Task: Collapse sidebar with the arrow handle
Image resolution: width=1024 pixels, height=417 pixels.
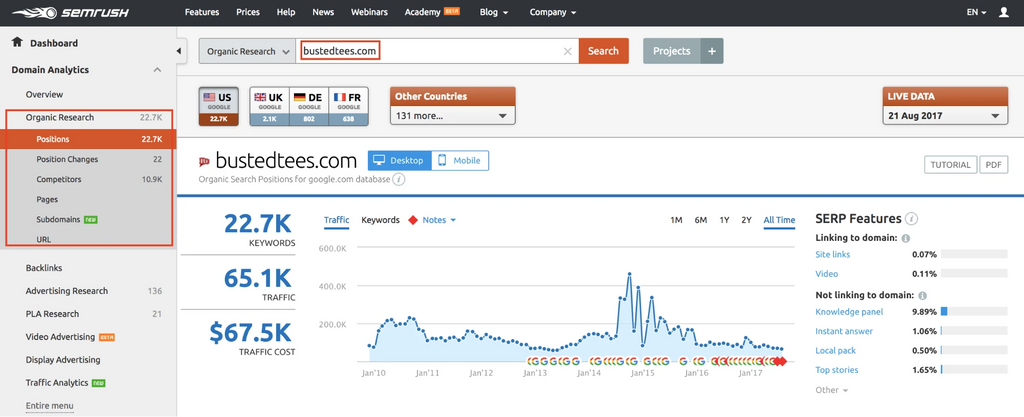Action: click(x=180, y=51)
